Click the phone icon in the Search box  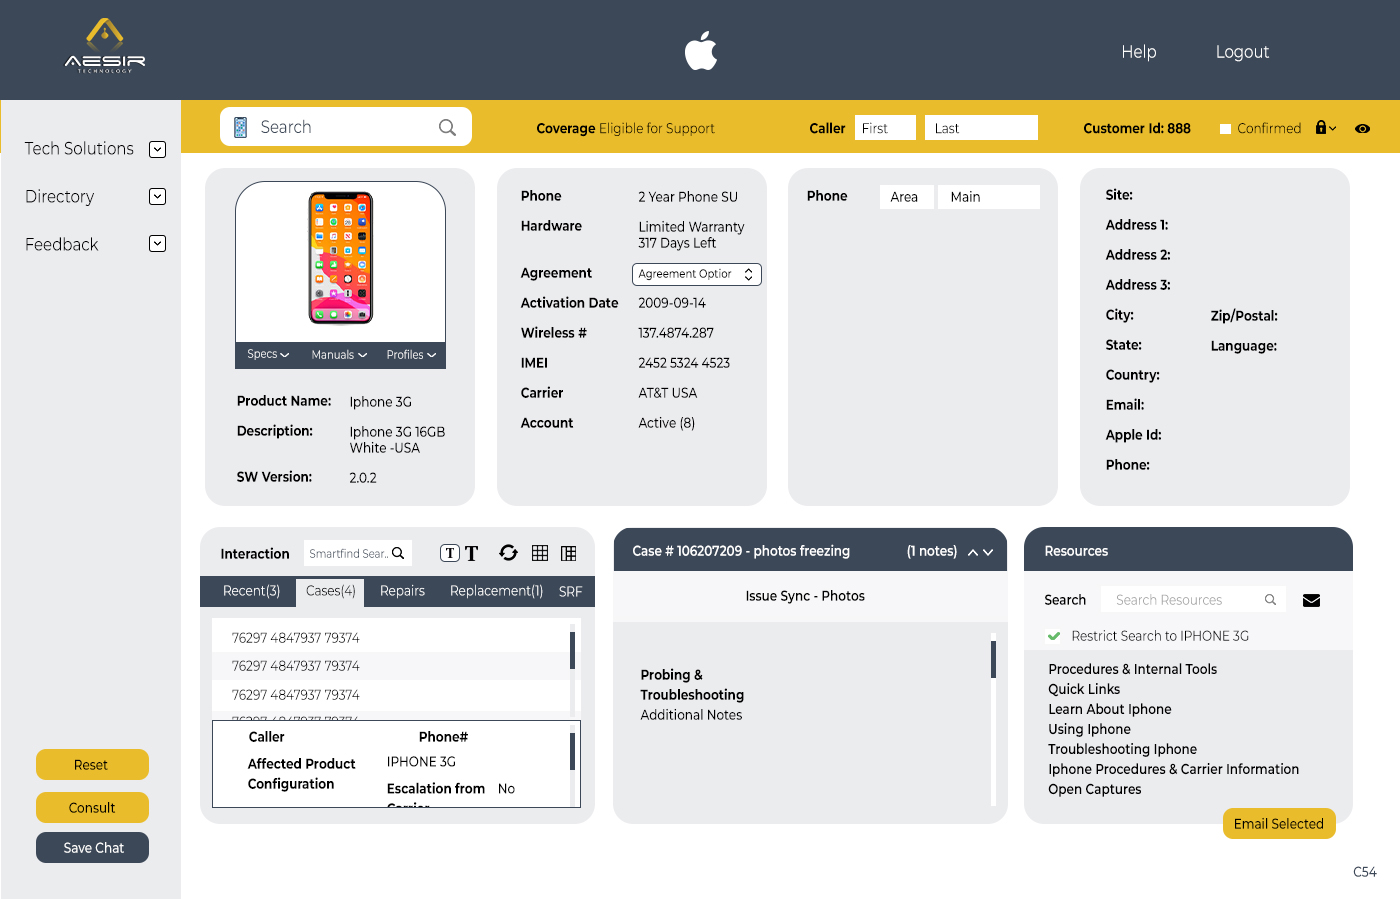[240, 127]
